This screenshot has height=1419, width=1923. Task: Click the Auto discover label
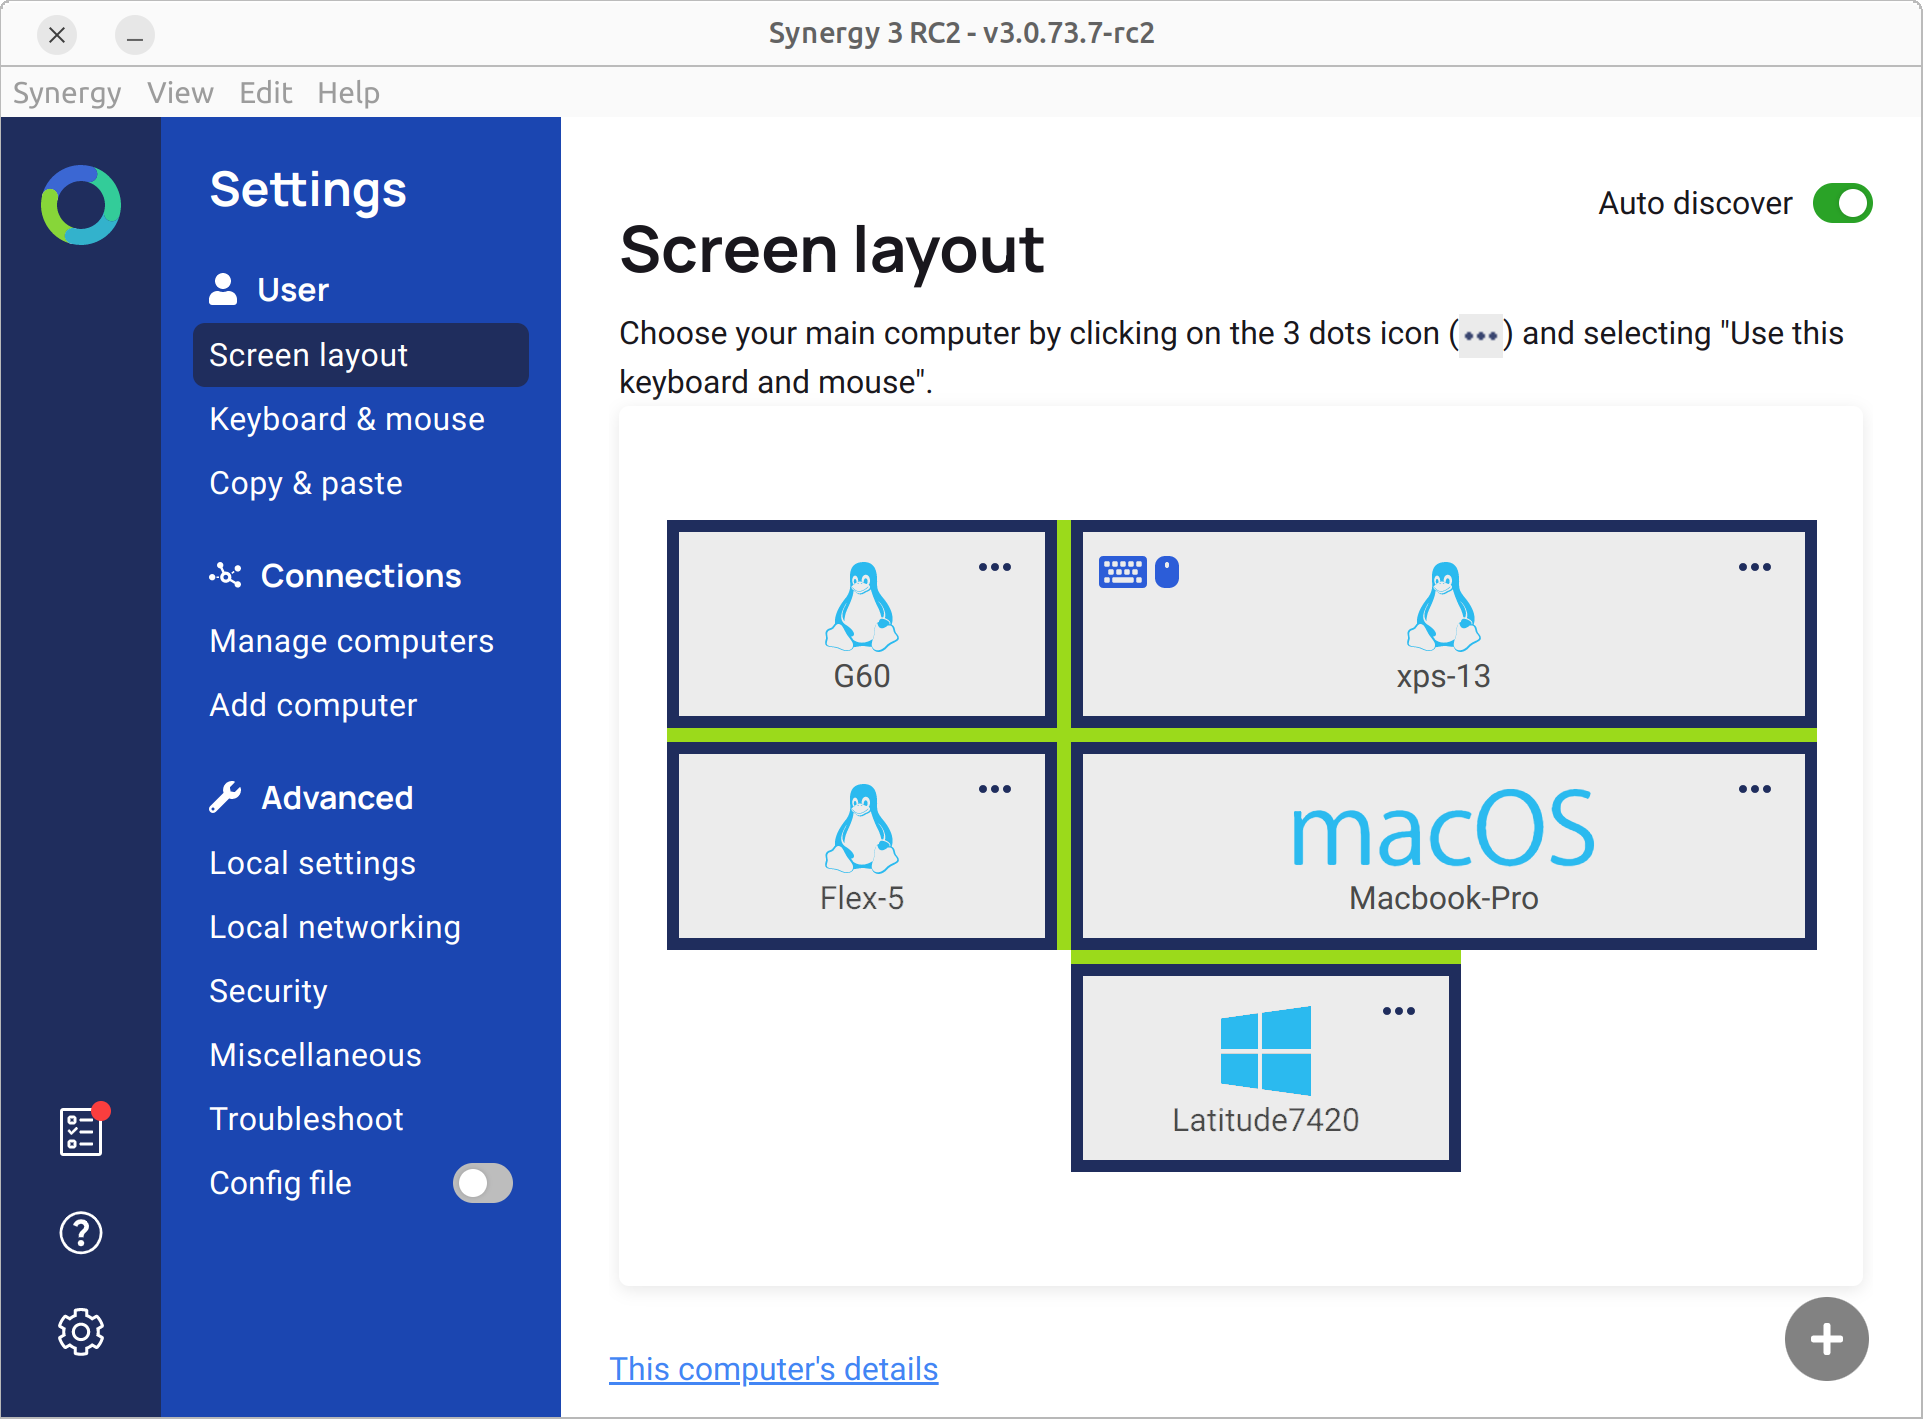click(1695, 203)
